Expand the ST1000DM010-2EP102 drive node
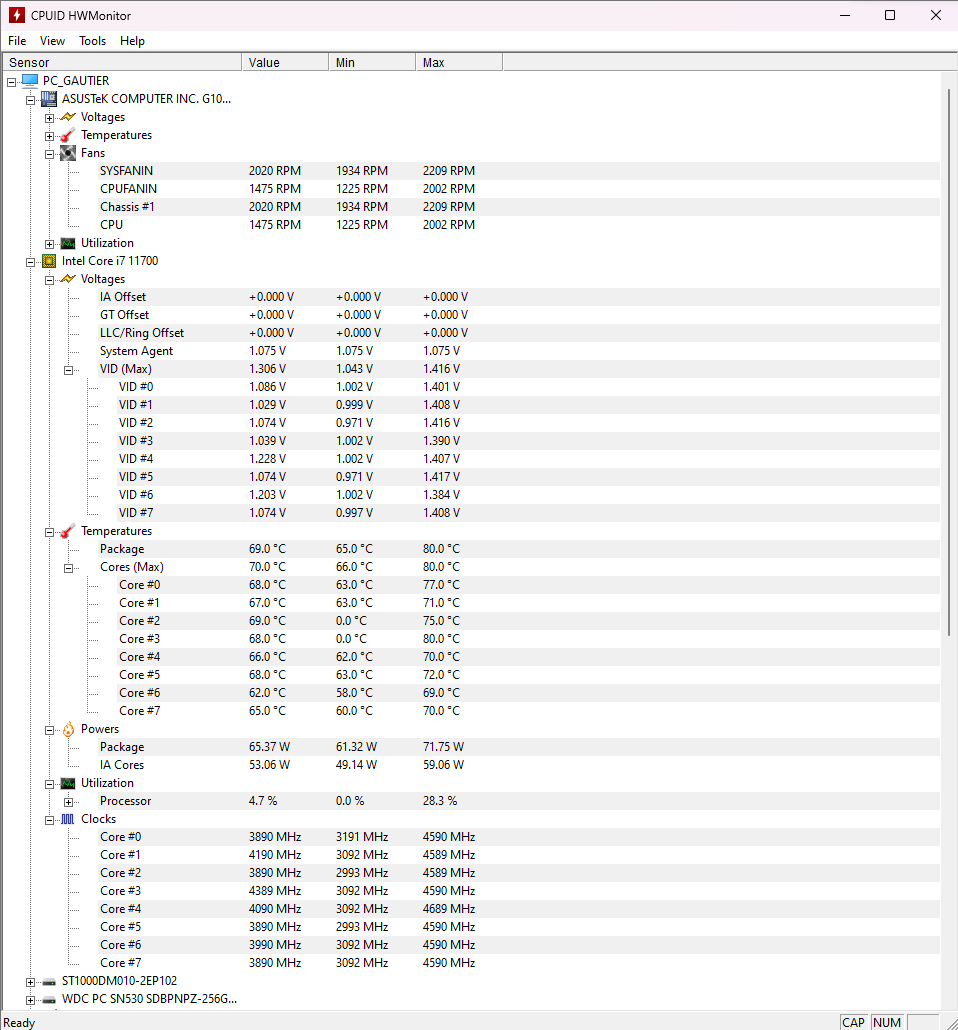This screenshot has height=1030, width=958. 30,982
